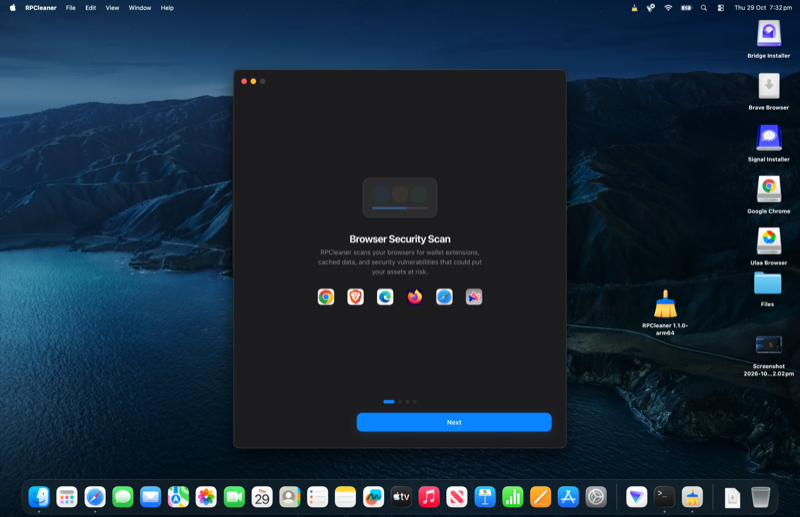
Task: Open Keynote from the Dock
Action: click(x=485, y=497)
